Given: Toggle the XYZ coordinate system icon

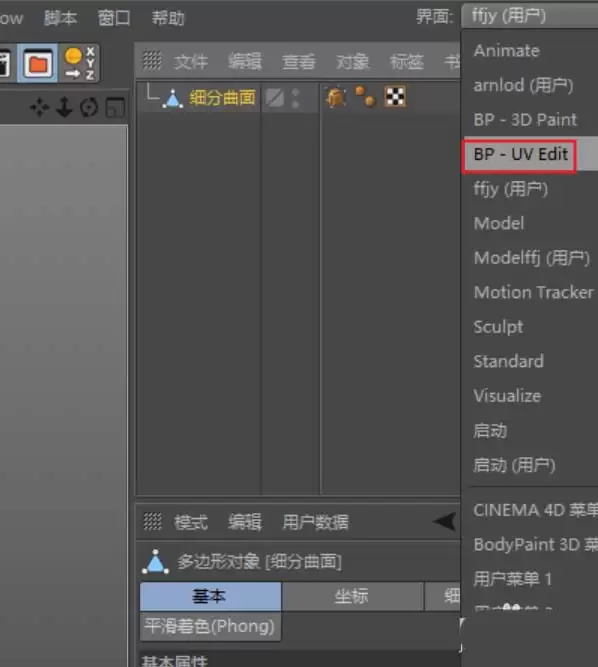Looking at the screenshot, I should click(80, 63).
